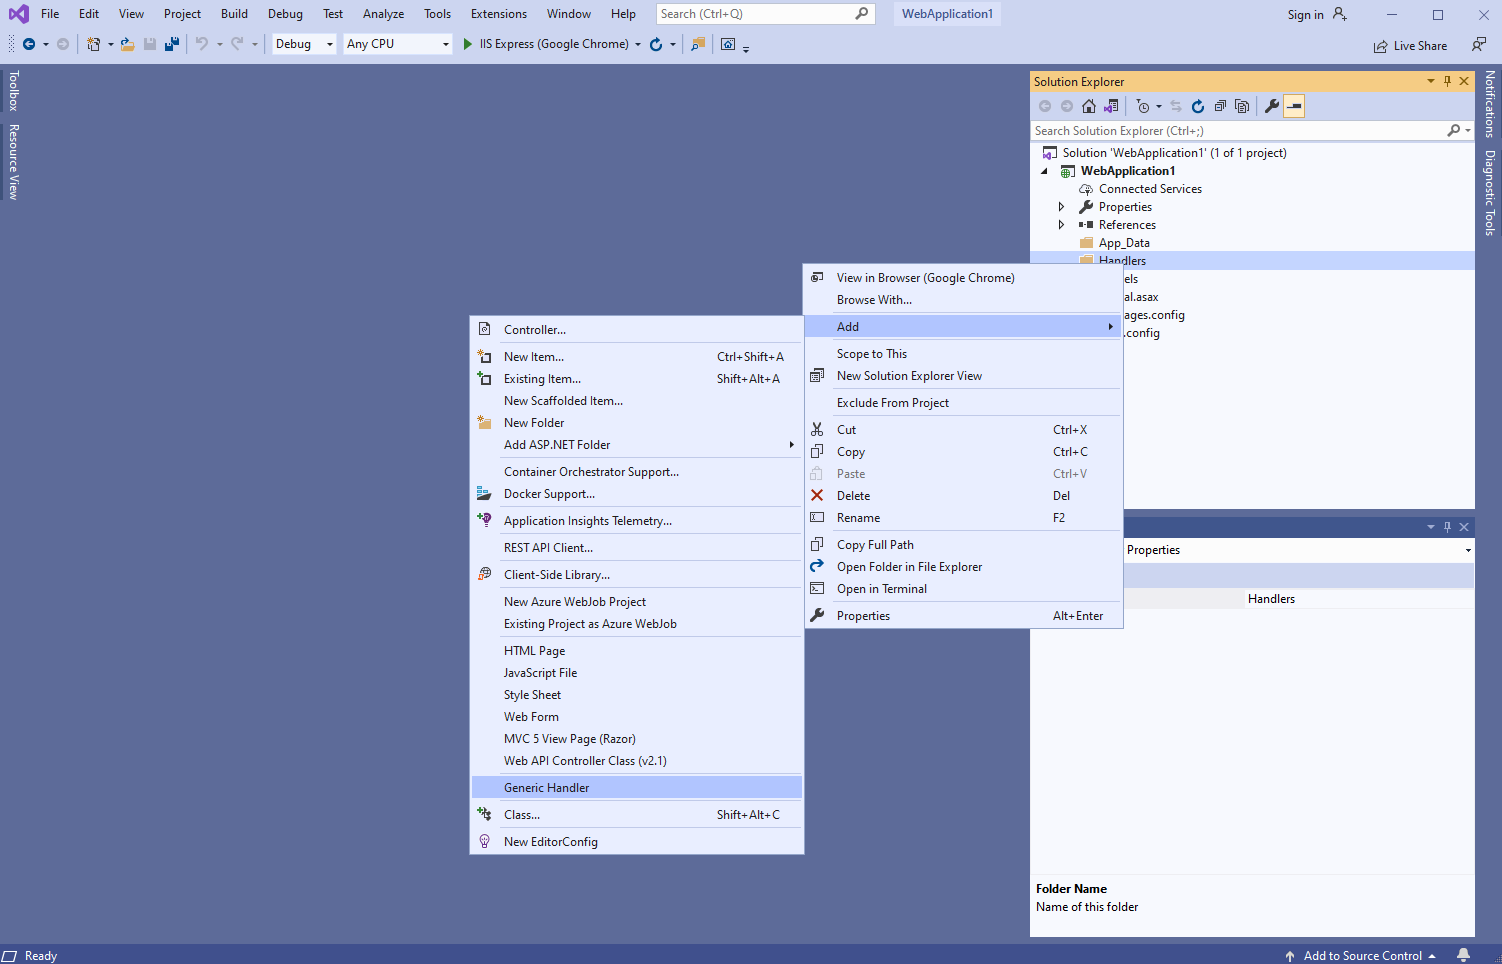Click Add to Source Control
Image resolution: width=1502 pixels, height=964 pixels.
pyautogui.click(x=1362, y=955)
